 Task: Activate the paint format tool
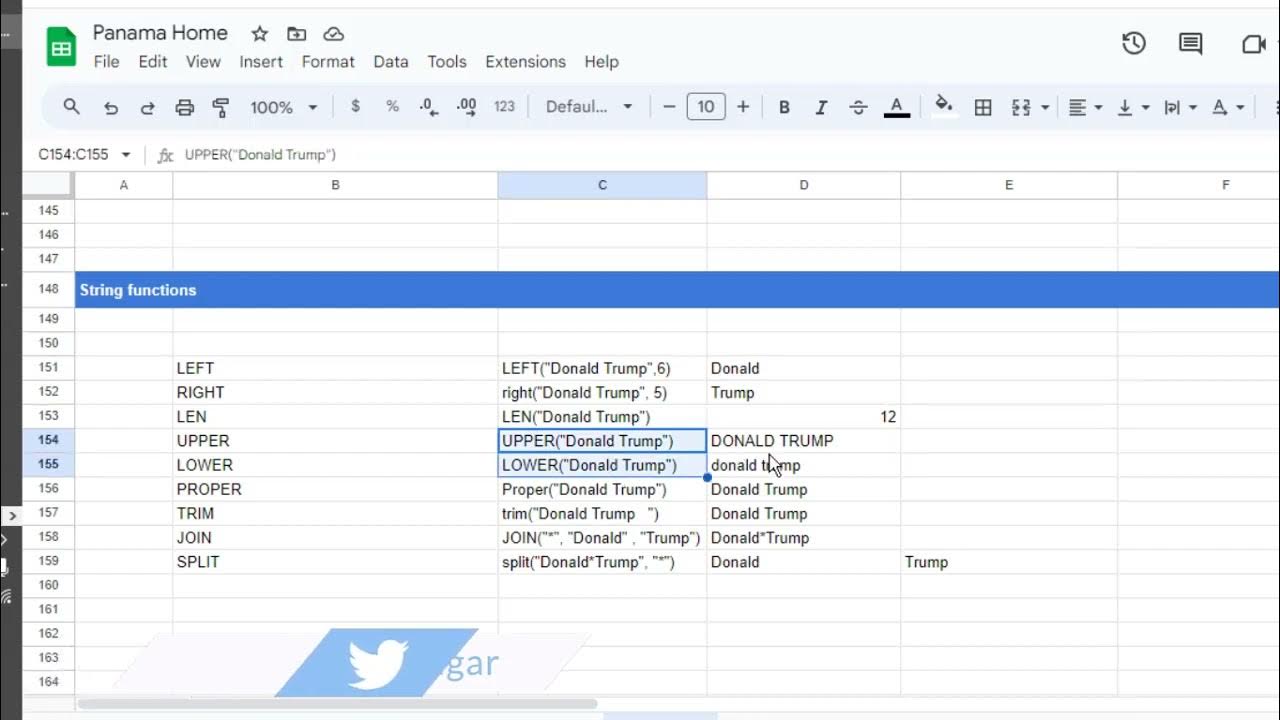pos(221,107)
